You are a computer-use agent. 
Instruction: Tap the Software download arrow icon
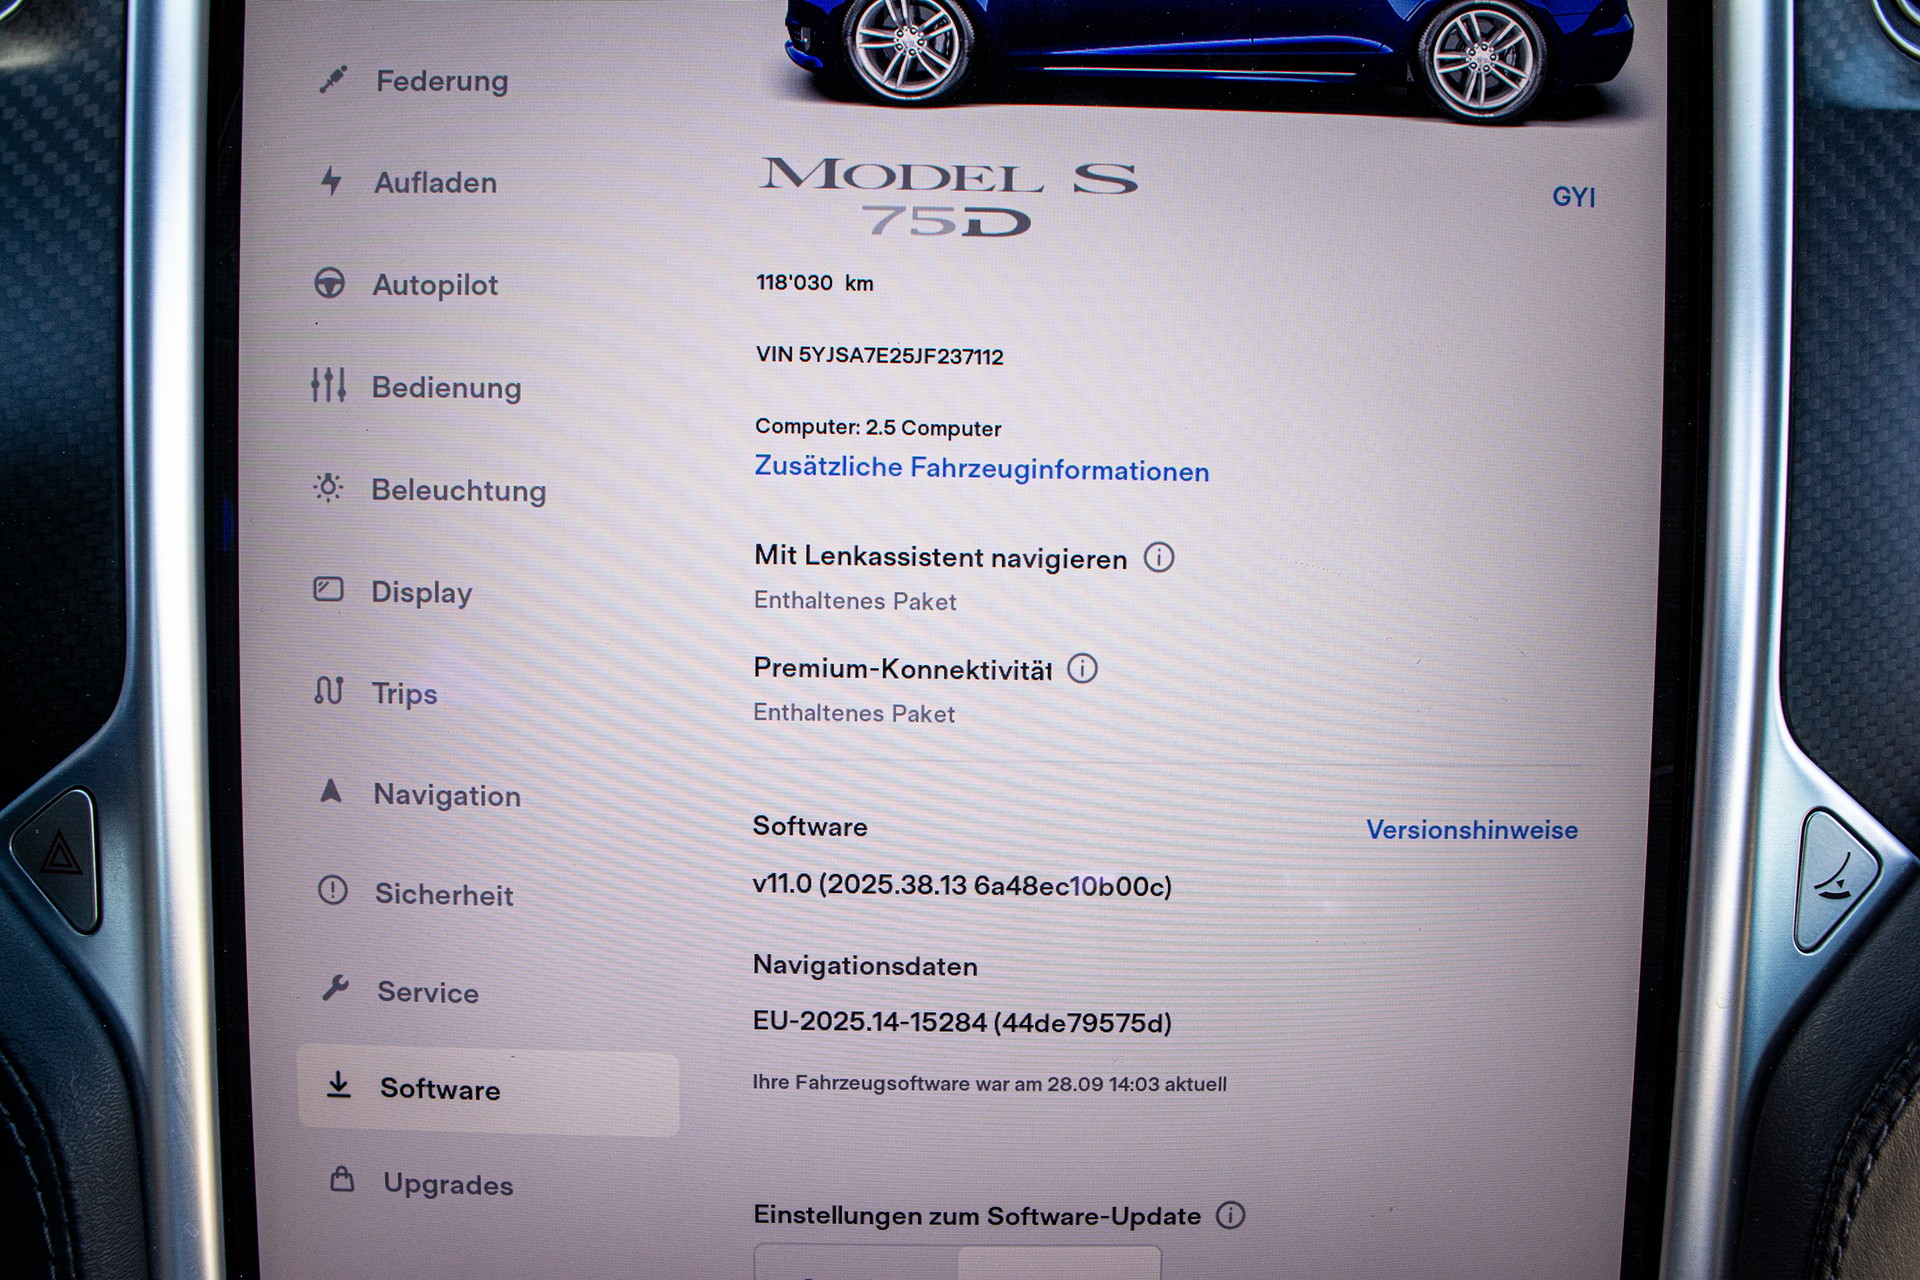(x=339, y=1085)
